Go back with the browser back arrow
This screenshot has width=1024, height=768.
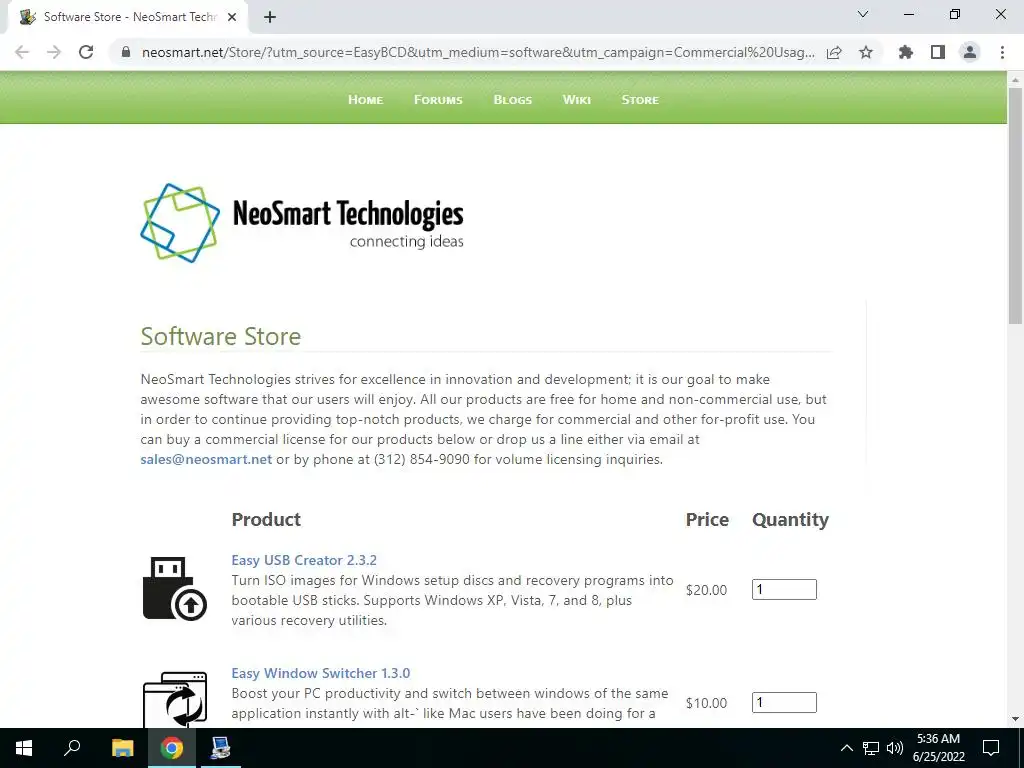pyautogui.click(x=22, y=52)
